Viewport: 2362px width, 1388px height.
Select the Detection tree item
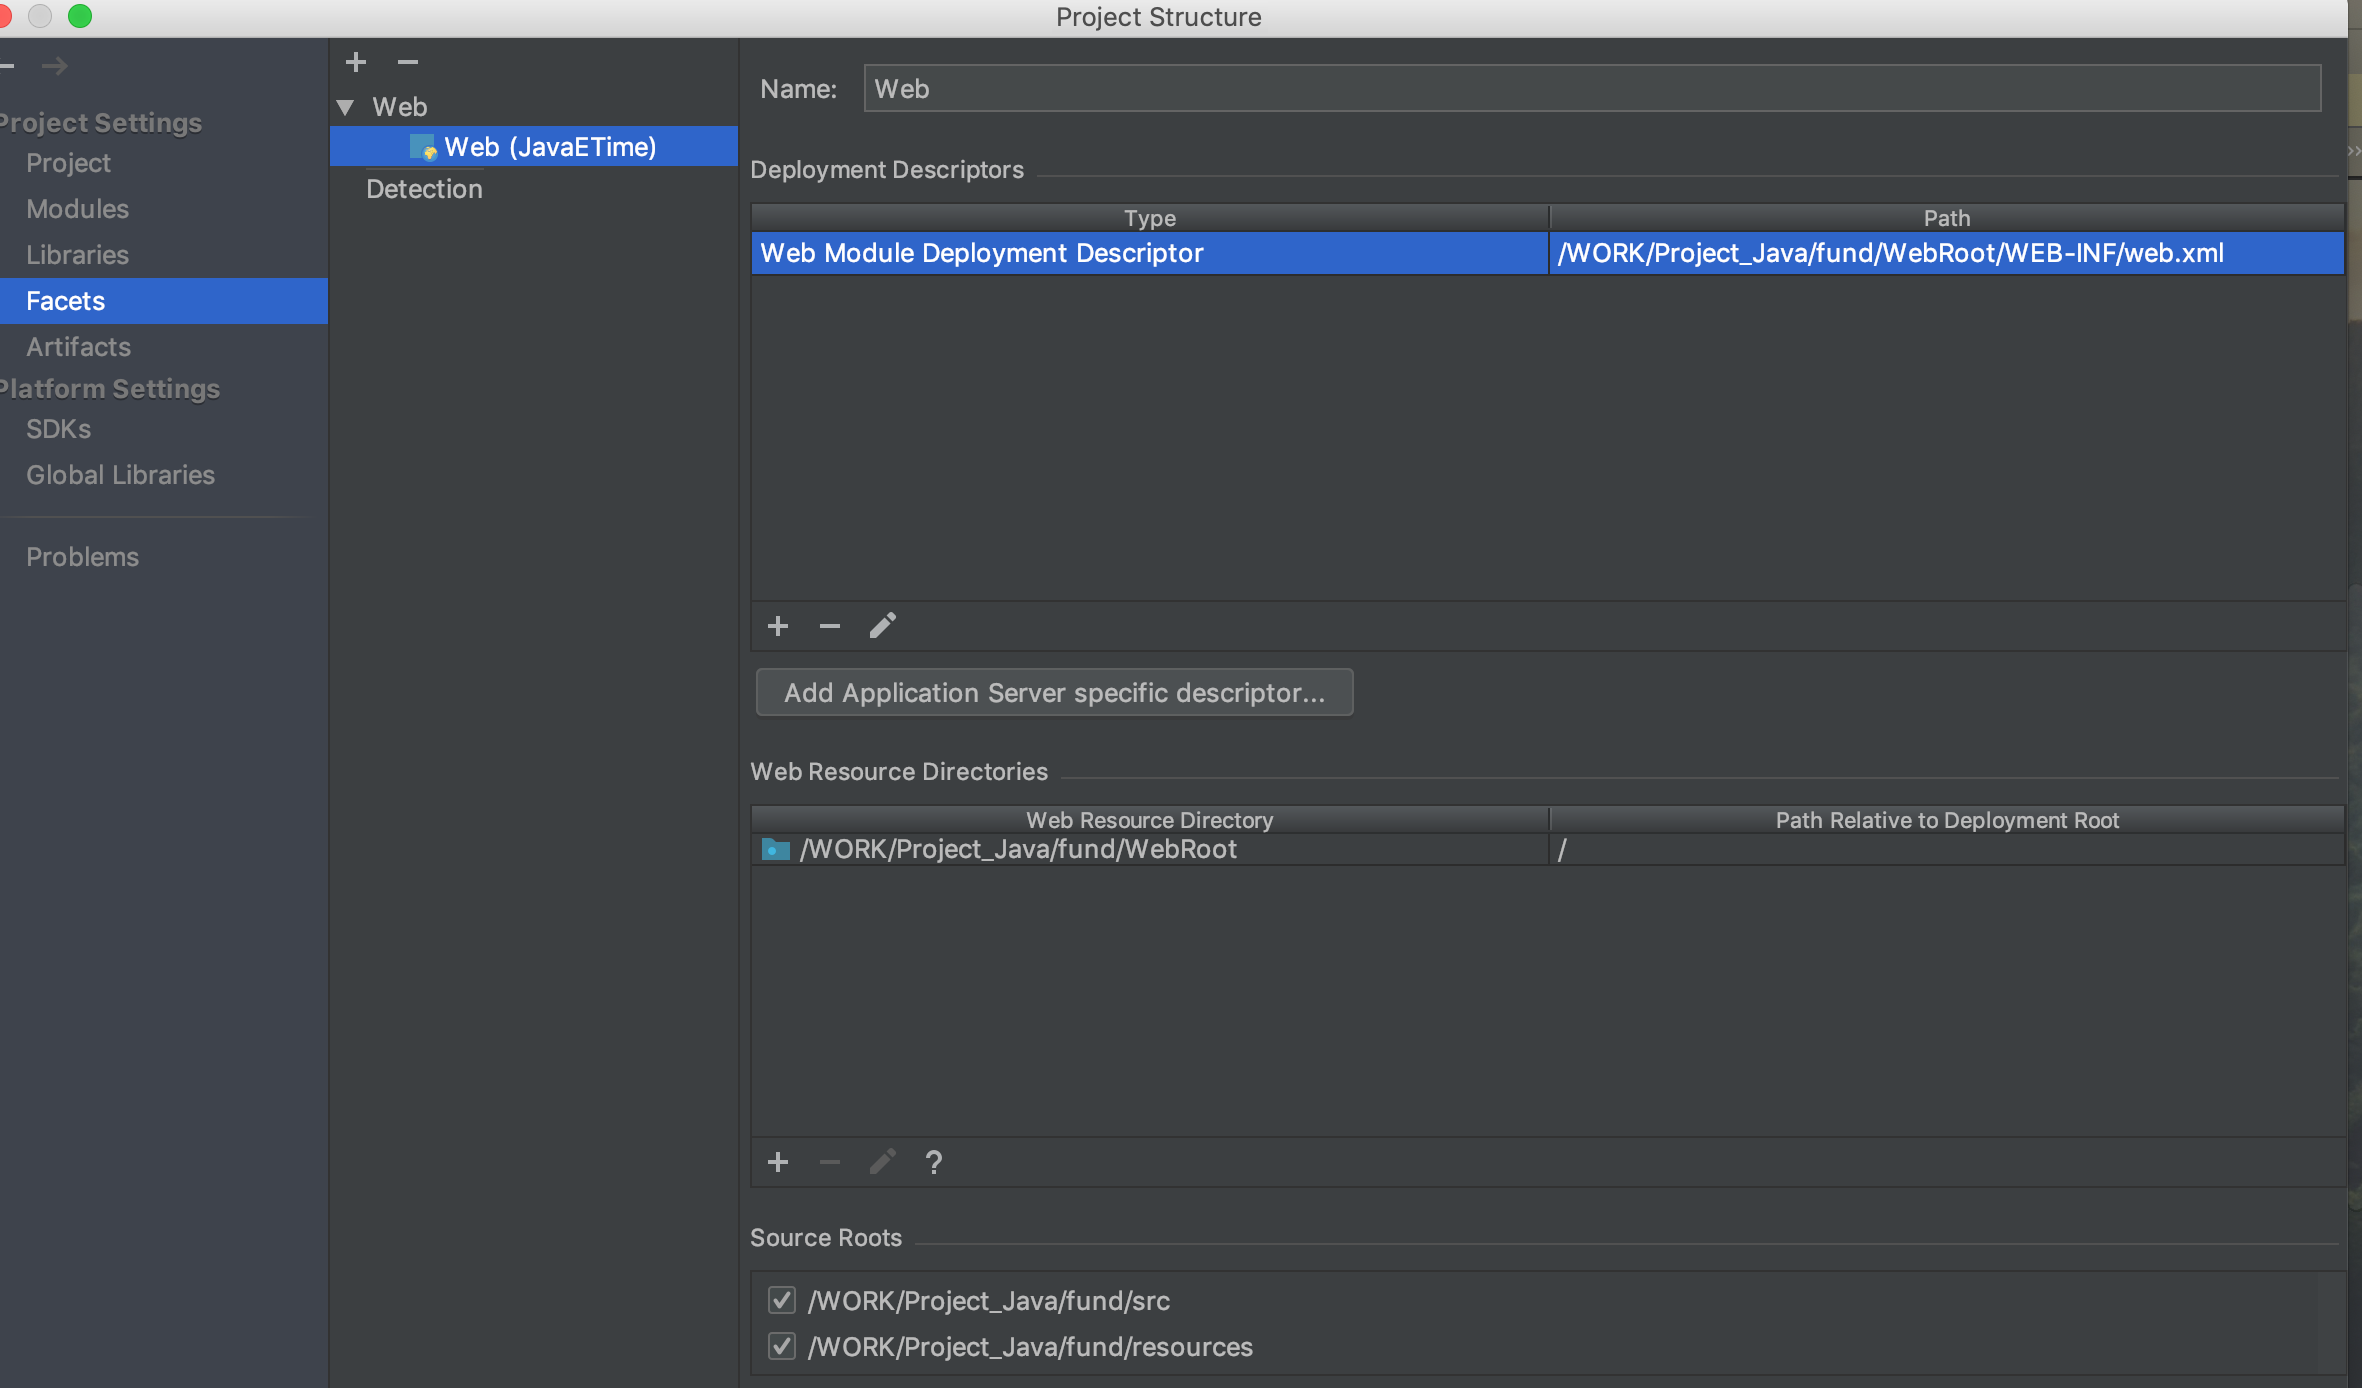pos(424,189)
